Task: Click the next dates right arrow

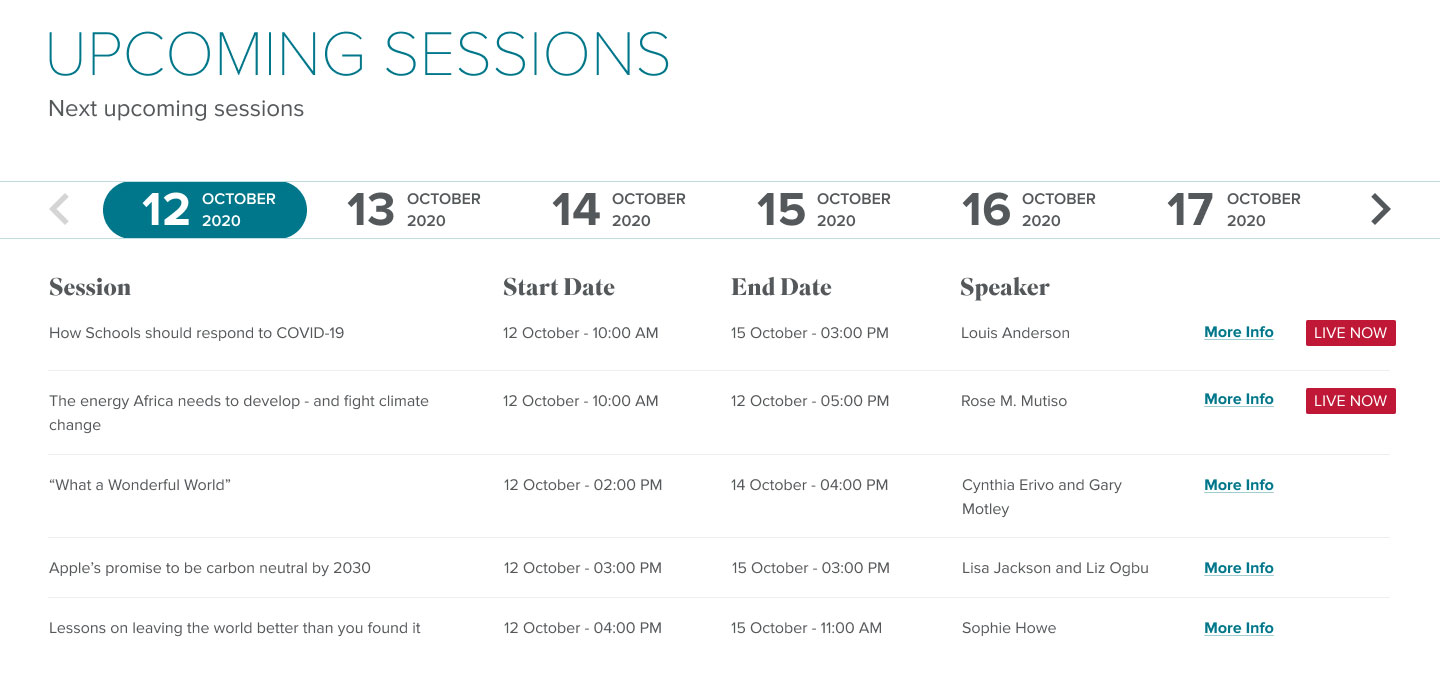Action: pos(1380,210)
